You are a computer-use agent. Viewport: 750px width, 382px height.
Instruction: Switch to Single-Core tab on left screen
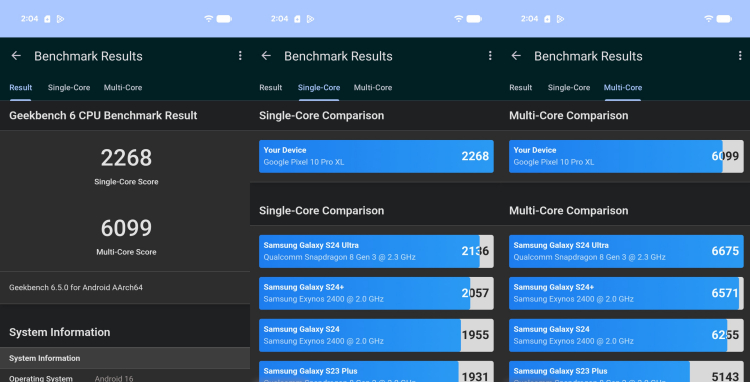[69, 87]
